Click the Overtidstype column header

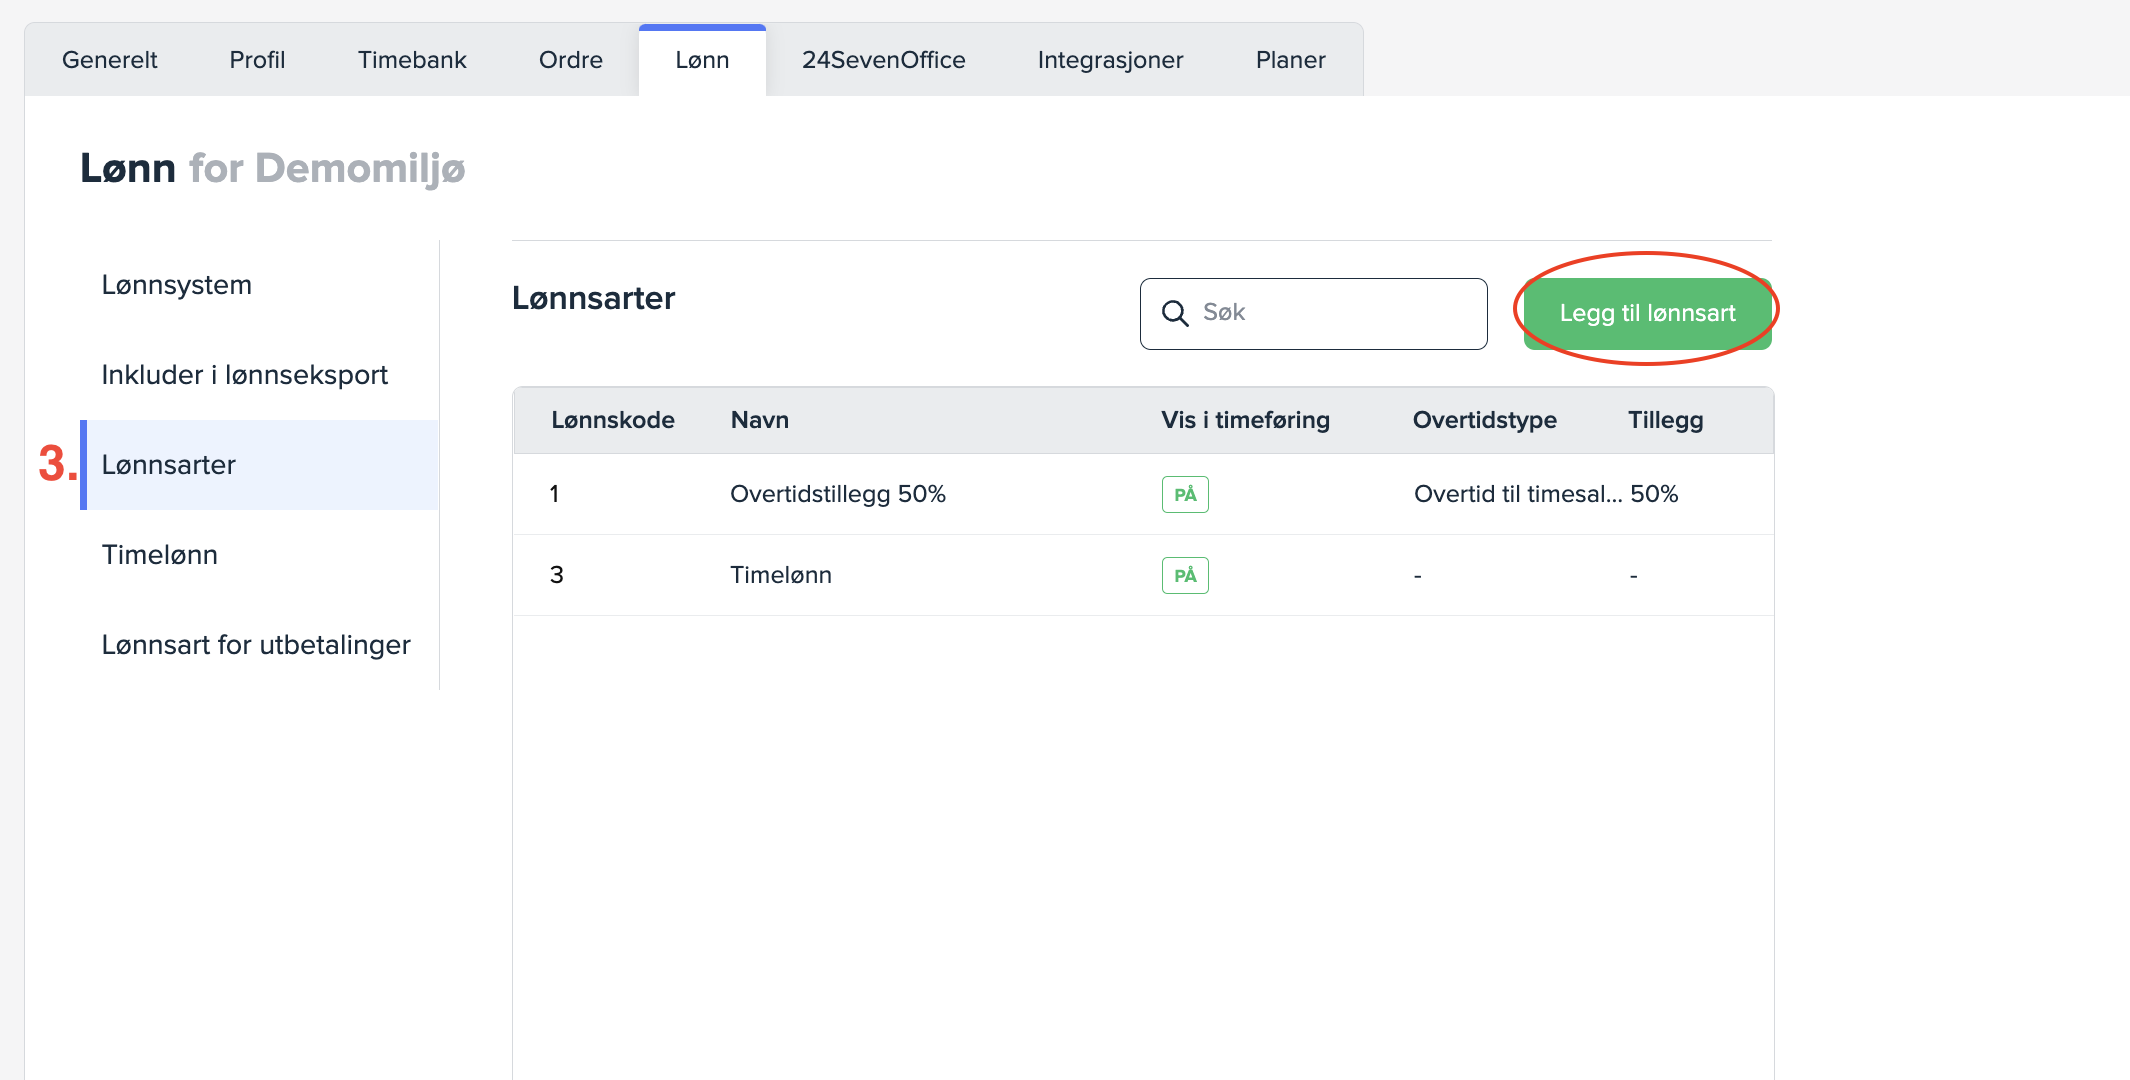coord(1484,420)
